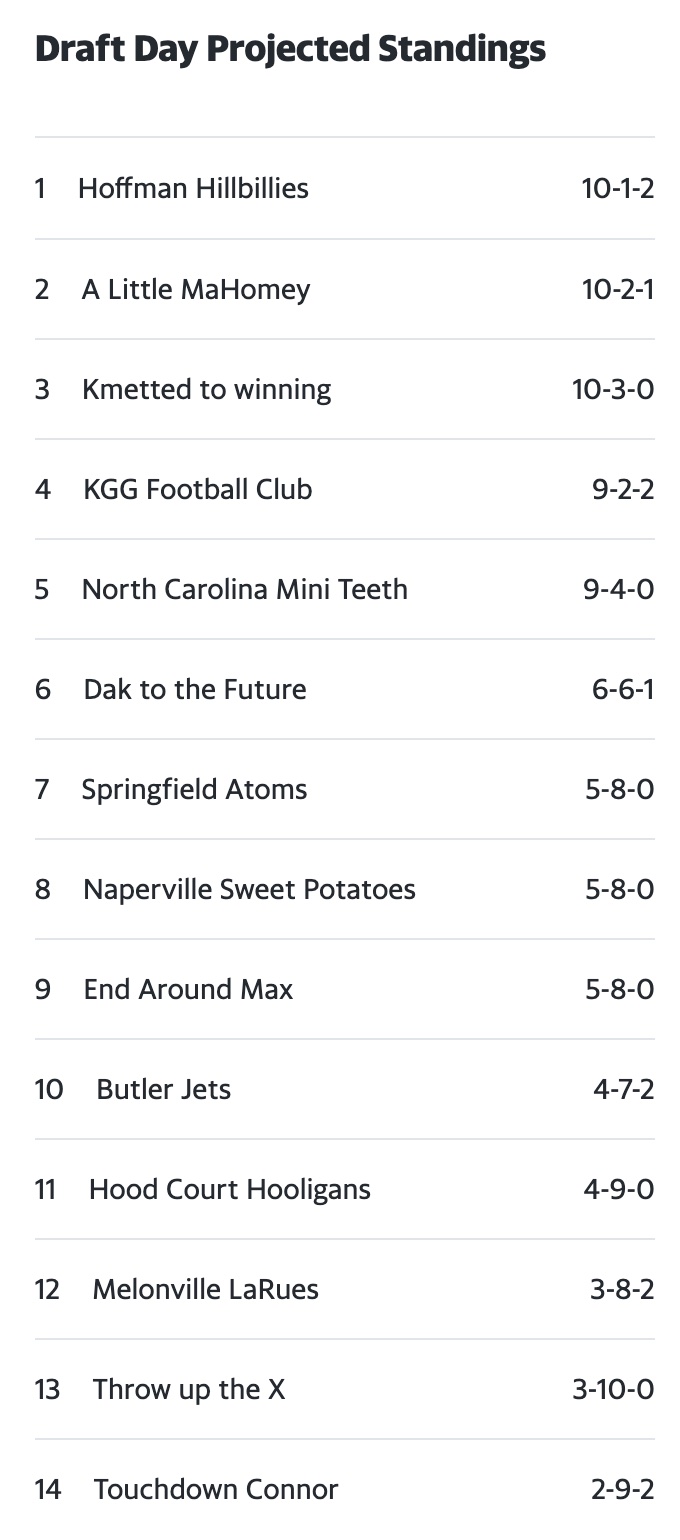Open the Dak to the Future team
The image size is (680, 1540).
pyautogui.click(x=195, y=689)
